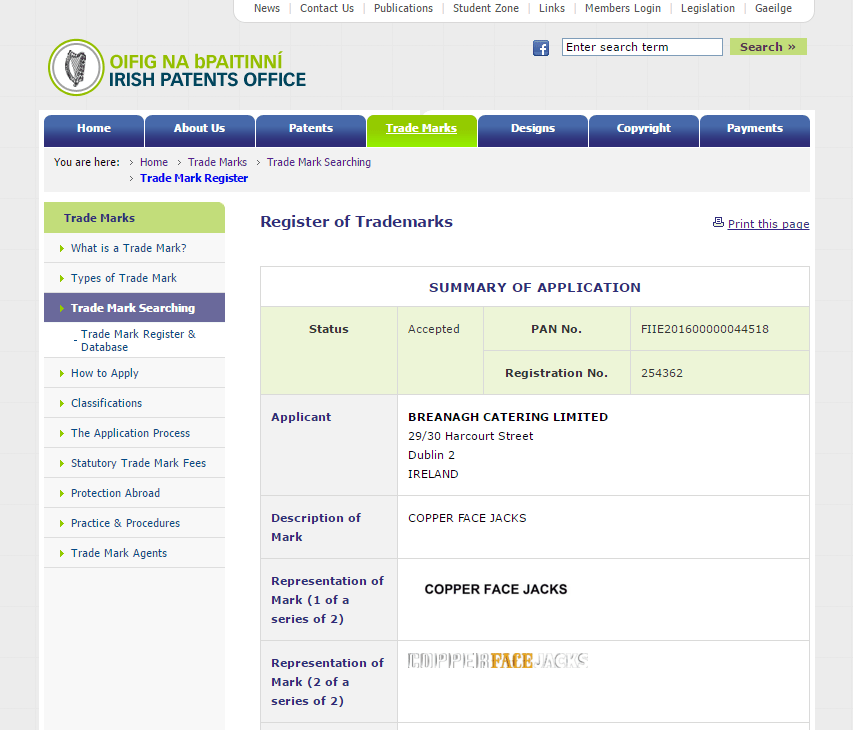Click the printer icon beside Print this page

718,222
